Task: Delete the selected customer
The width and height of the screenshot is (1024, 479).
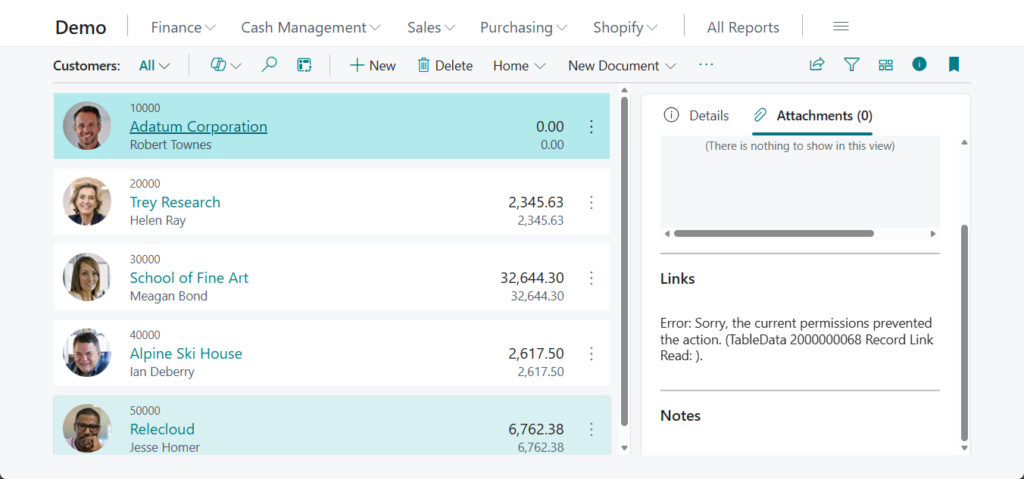Action: [445, 65]
